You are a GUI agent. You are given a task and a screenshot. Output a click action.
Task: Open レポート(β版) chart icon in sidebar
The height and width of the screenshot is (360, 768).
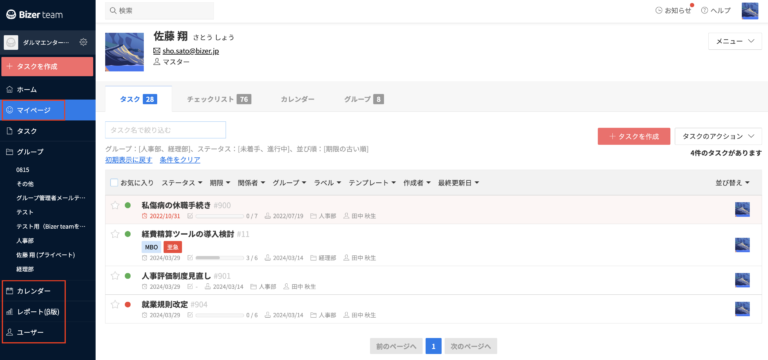click(x=9, y=312)
